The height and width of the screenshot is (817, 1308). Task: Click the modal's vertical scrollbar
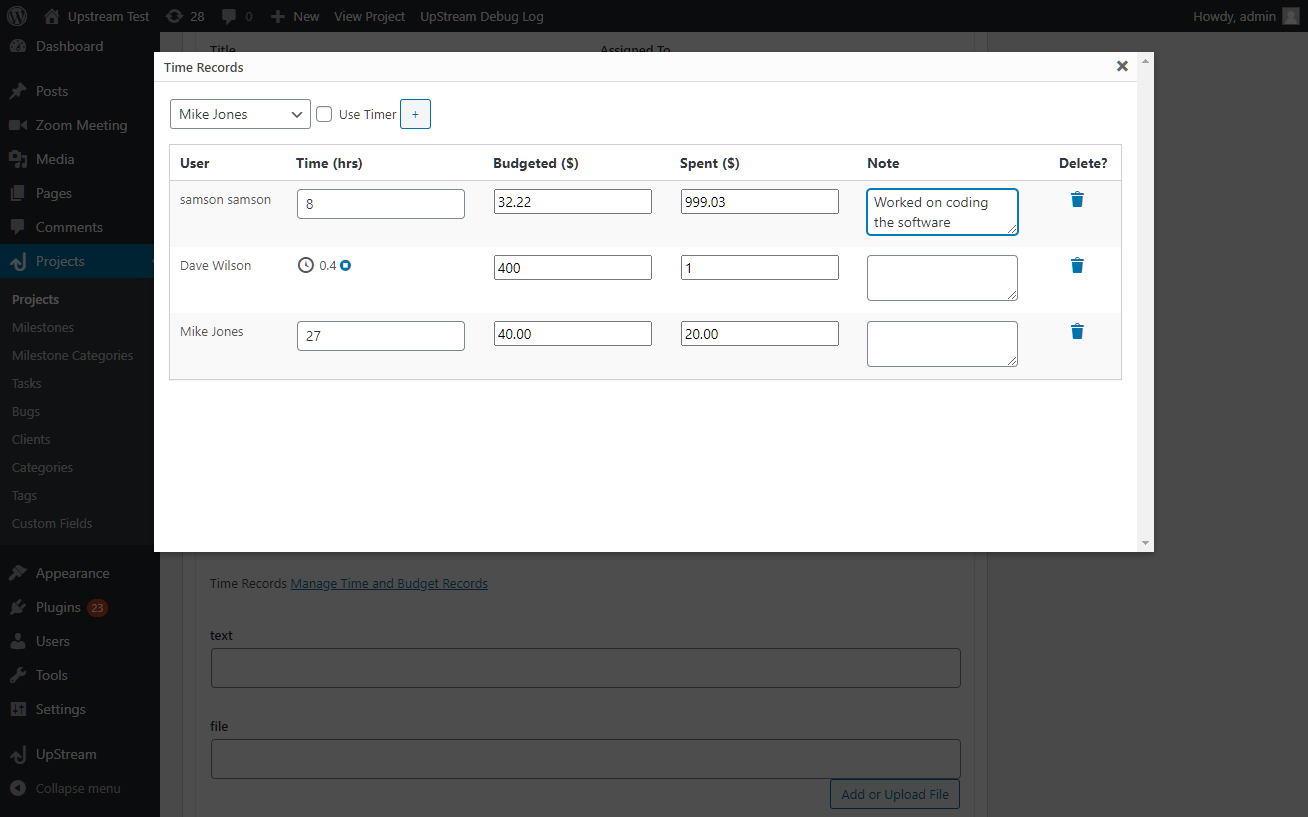[1145, 300]
